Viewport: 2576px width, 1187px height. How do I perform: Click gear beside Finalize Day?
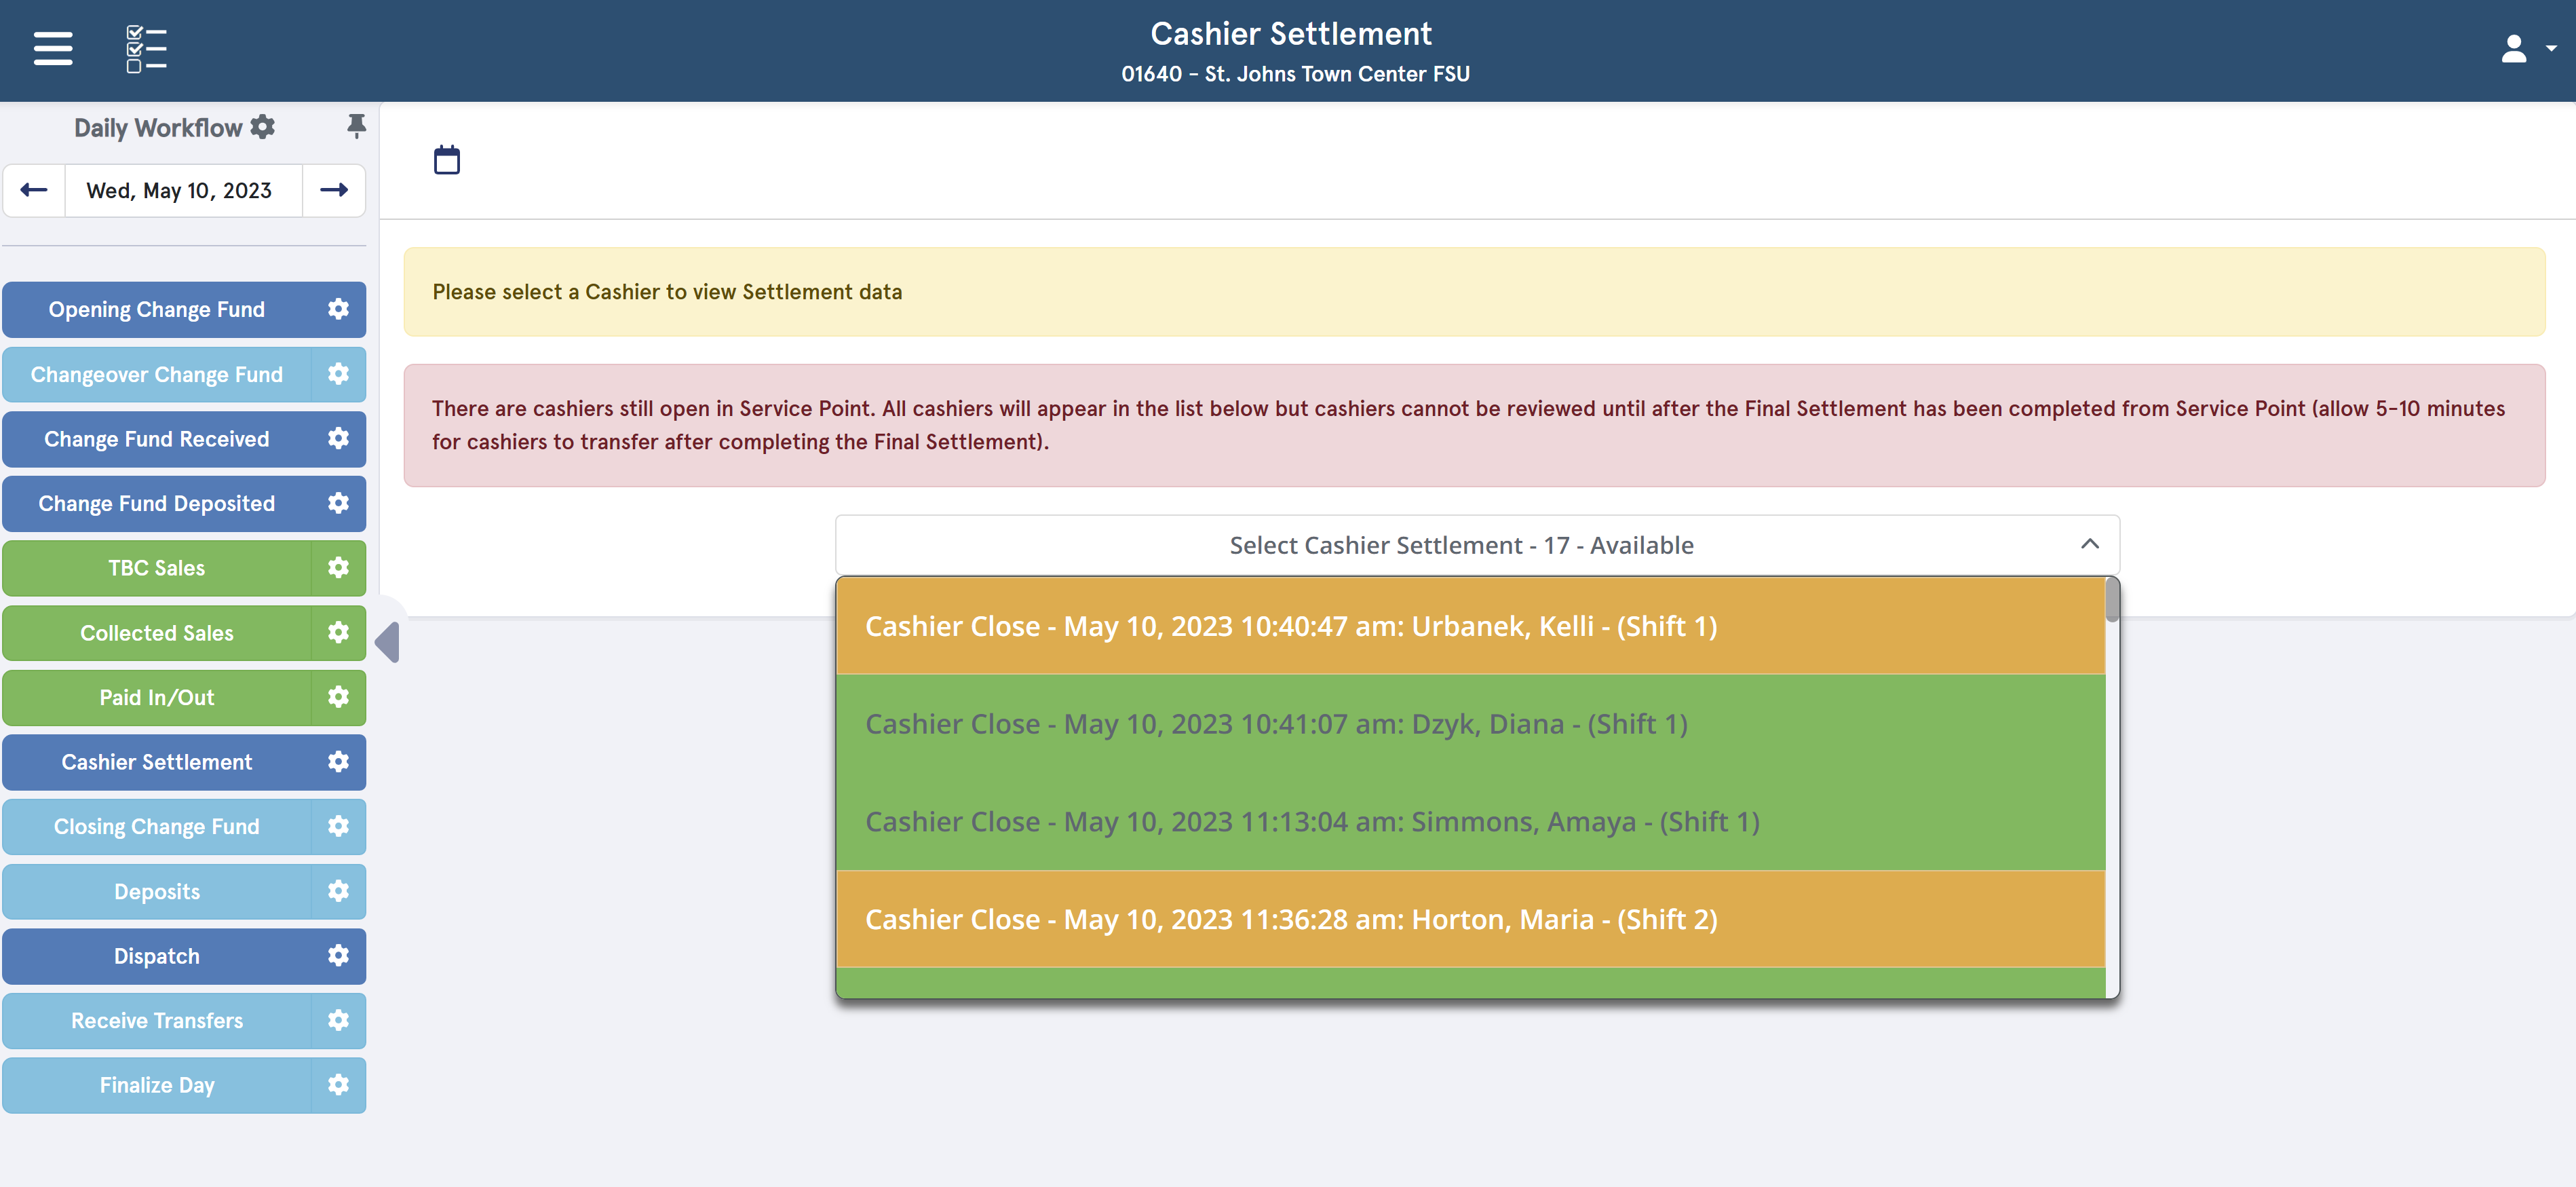[x=338, y=1085]
